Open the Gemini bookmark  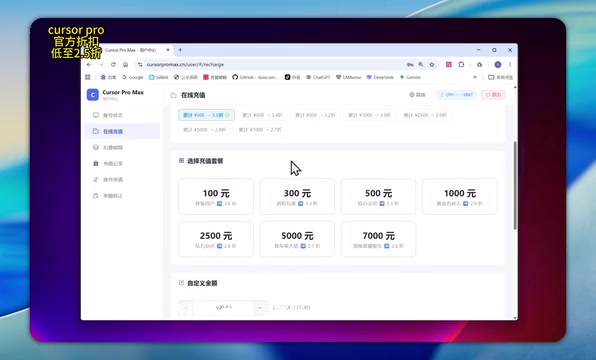410,77
